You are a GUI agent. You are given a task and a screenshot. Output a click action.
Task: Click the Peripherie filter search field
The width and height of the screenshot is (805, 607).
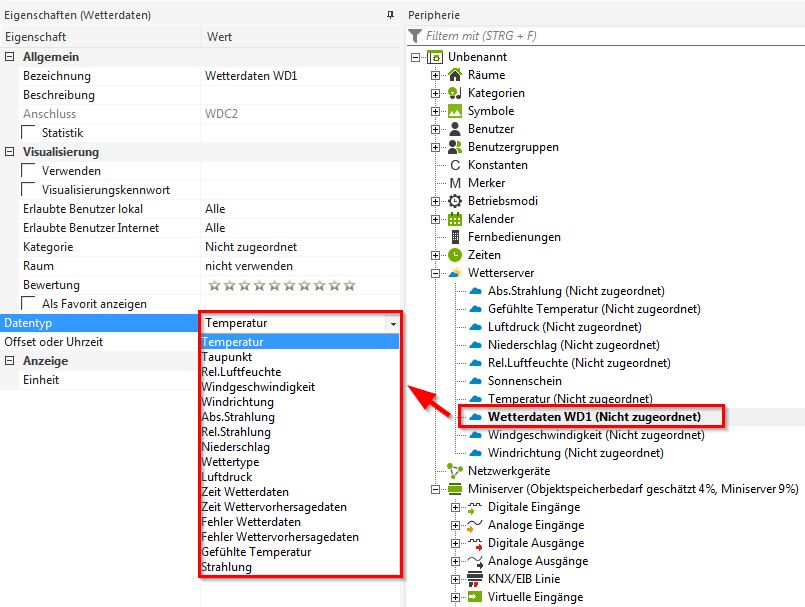[610, 36]
